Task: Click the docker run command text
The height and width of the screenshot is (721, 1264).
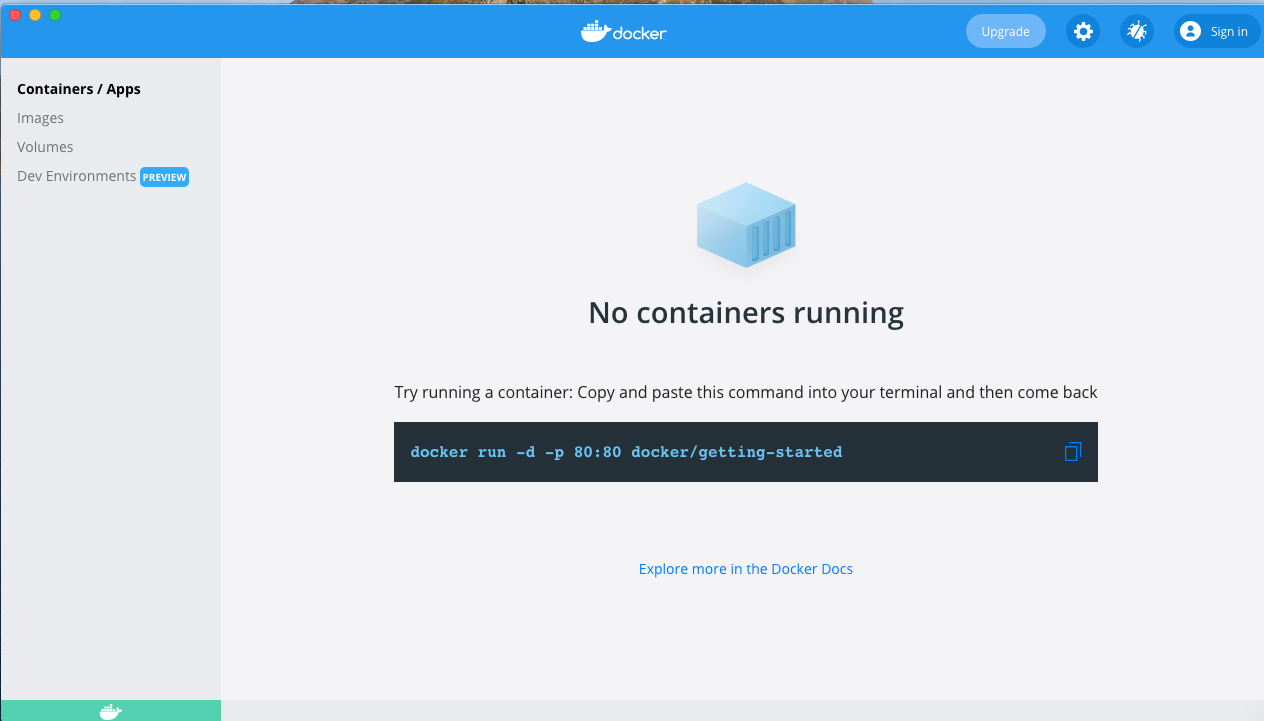Action: (626, 452)
